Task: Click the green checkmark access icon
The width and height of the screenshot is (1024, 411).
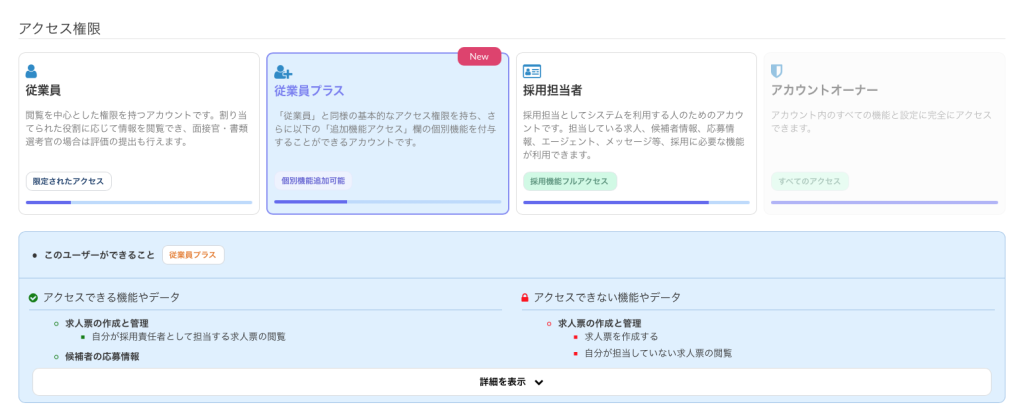Action: 33,298
